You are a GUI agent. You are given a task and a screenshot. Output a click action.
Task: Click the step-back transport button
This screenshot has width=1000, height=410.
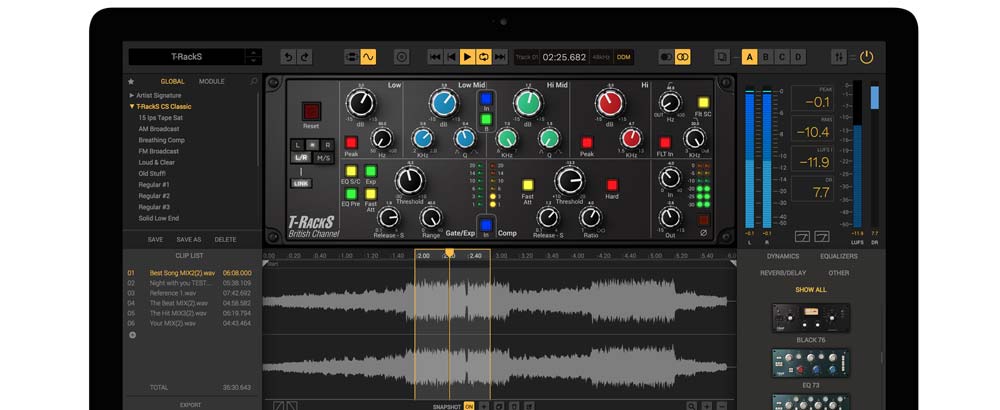[x=452, y=57]
